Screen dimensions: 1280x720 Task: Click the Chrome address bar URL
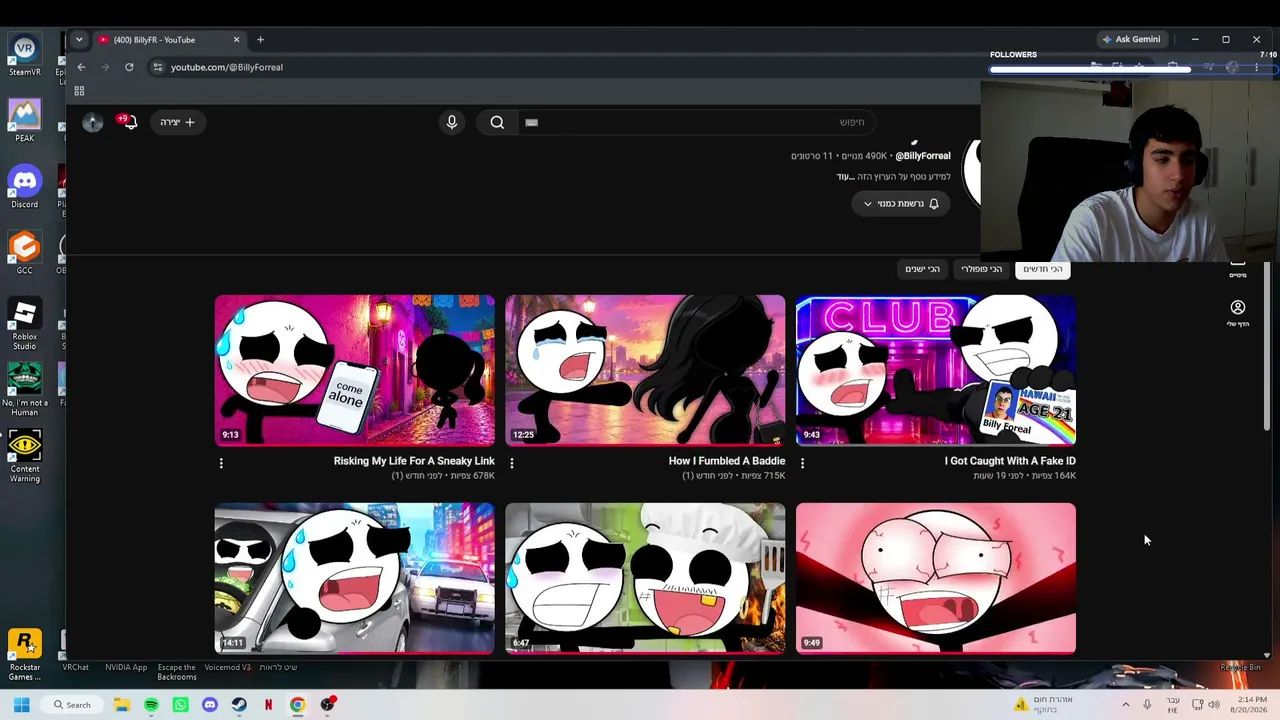(227, 67)
